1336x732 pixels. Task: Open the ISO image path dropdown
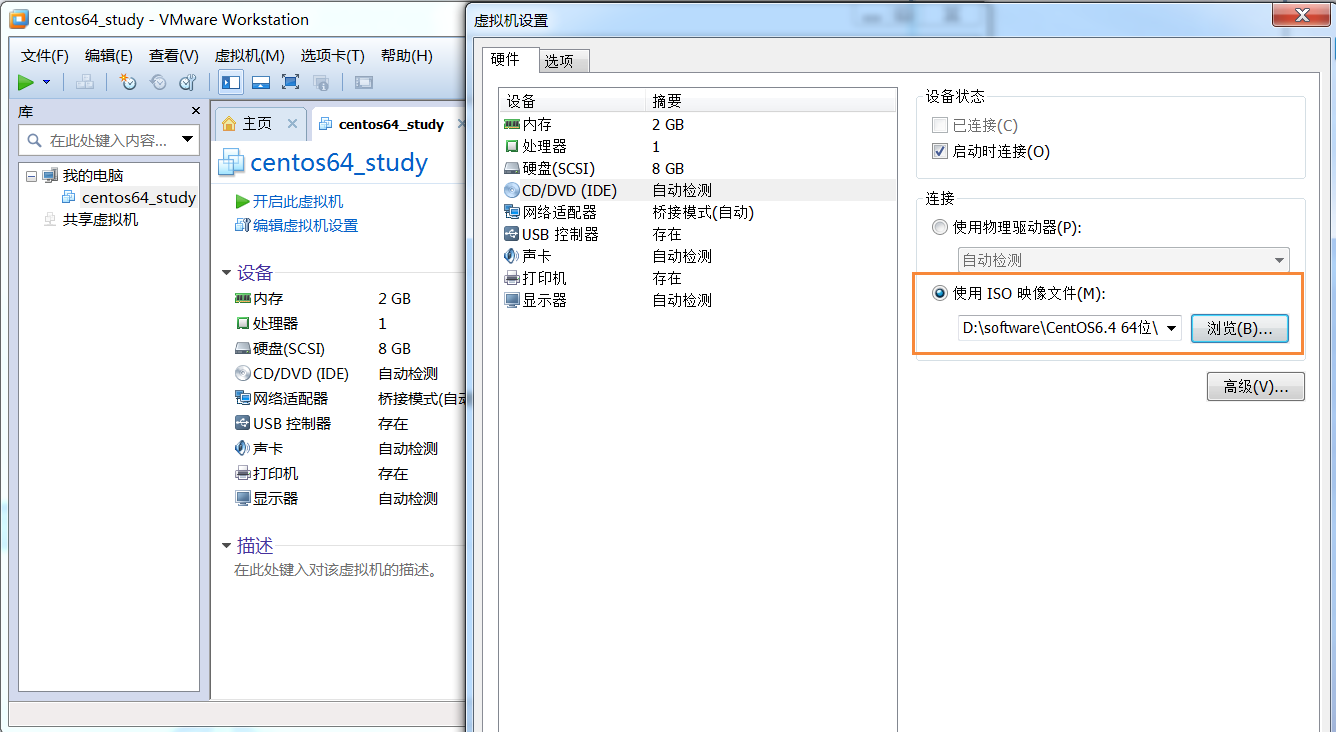click(x=1171, y=328)
